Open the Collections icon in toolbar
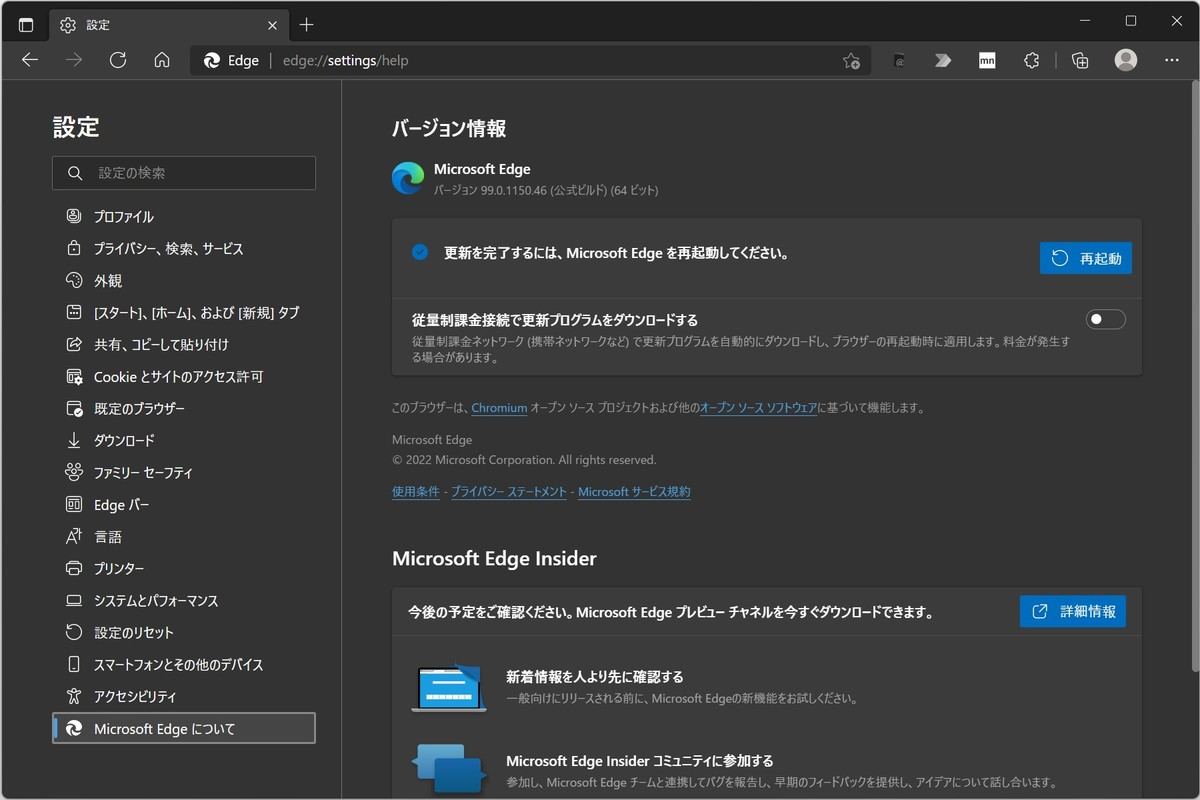This screenshot has width=1200, height=800. pos(1080,61)
